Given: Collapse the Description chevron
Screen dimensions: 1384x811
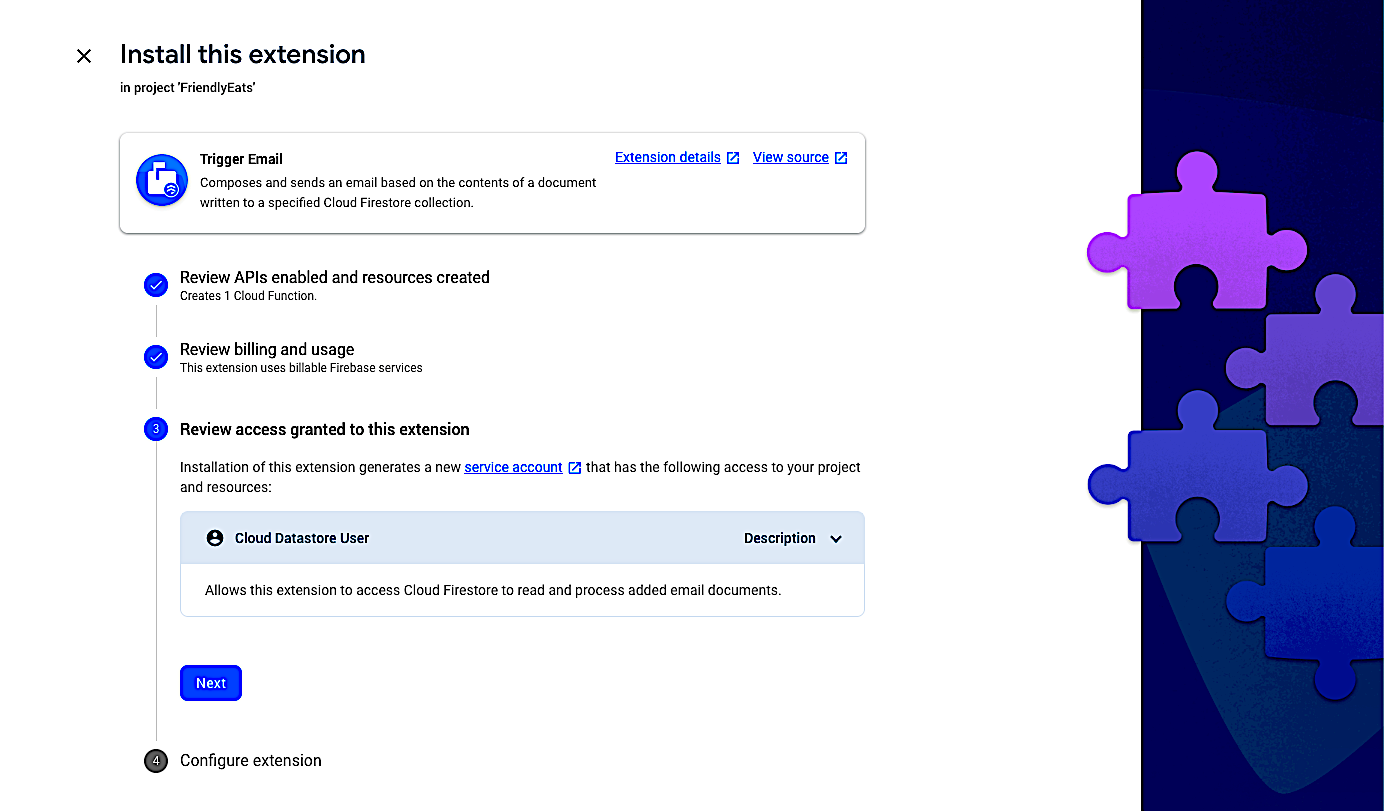Looking at the screenshot, I should pyautogui.click(x=836, y=539).
